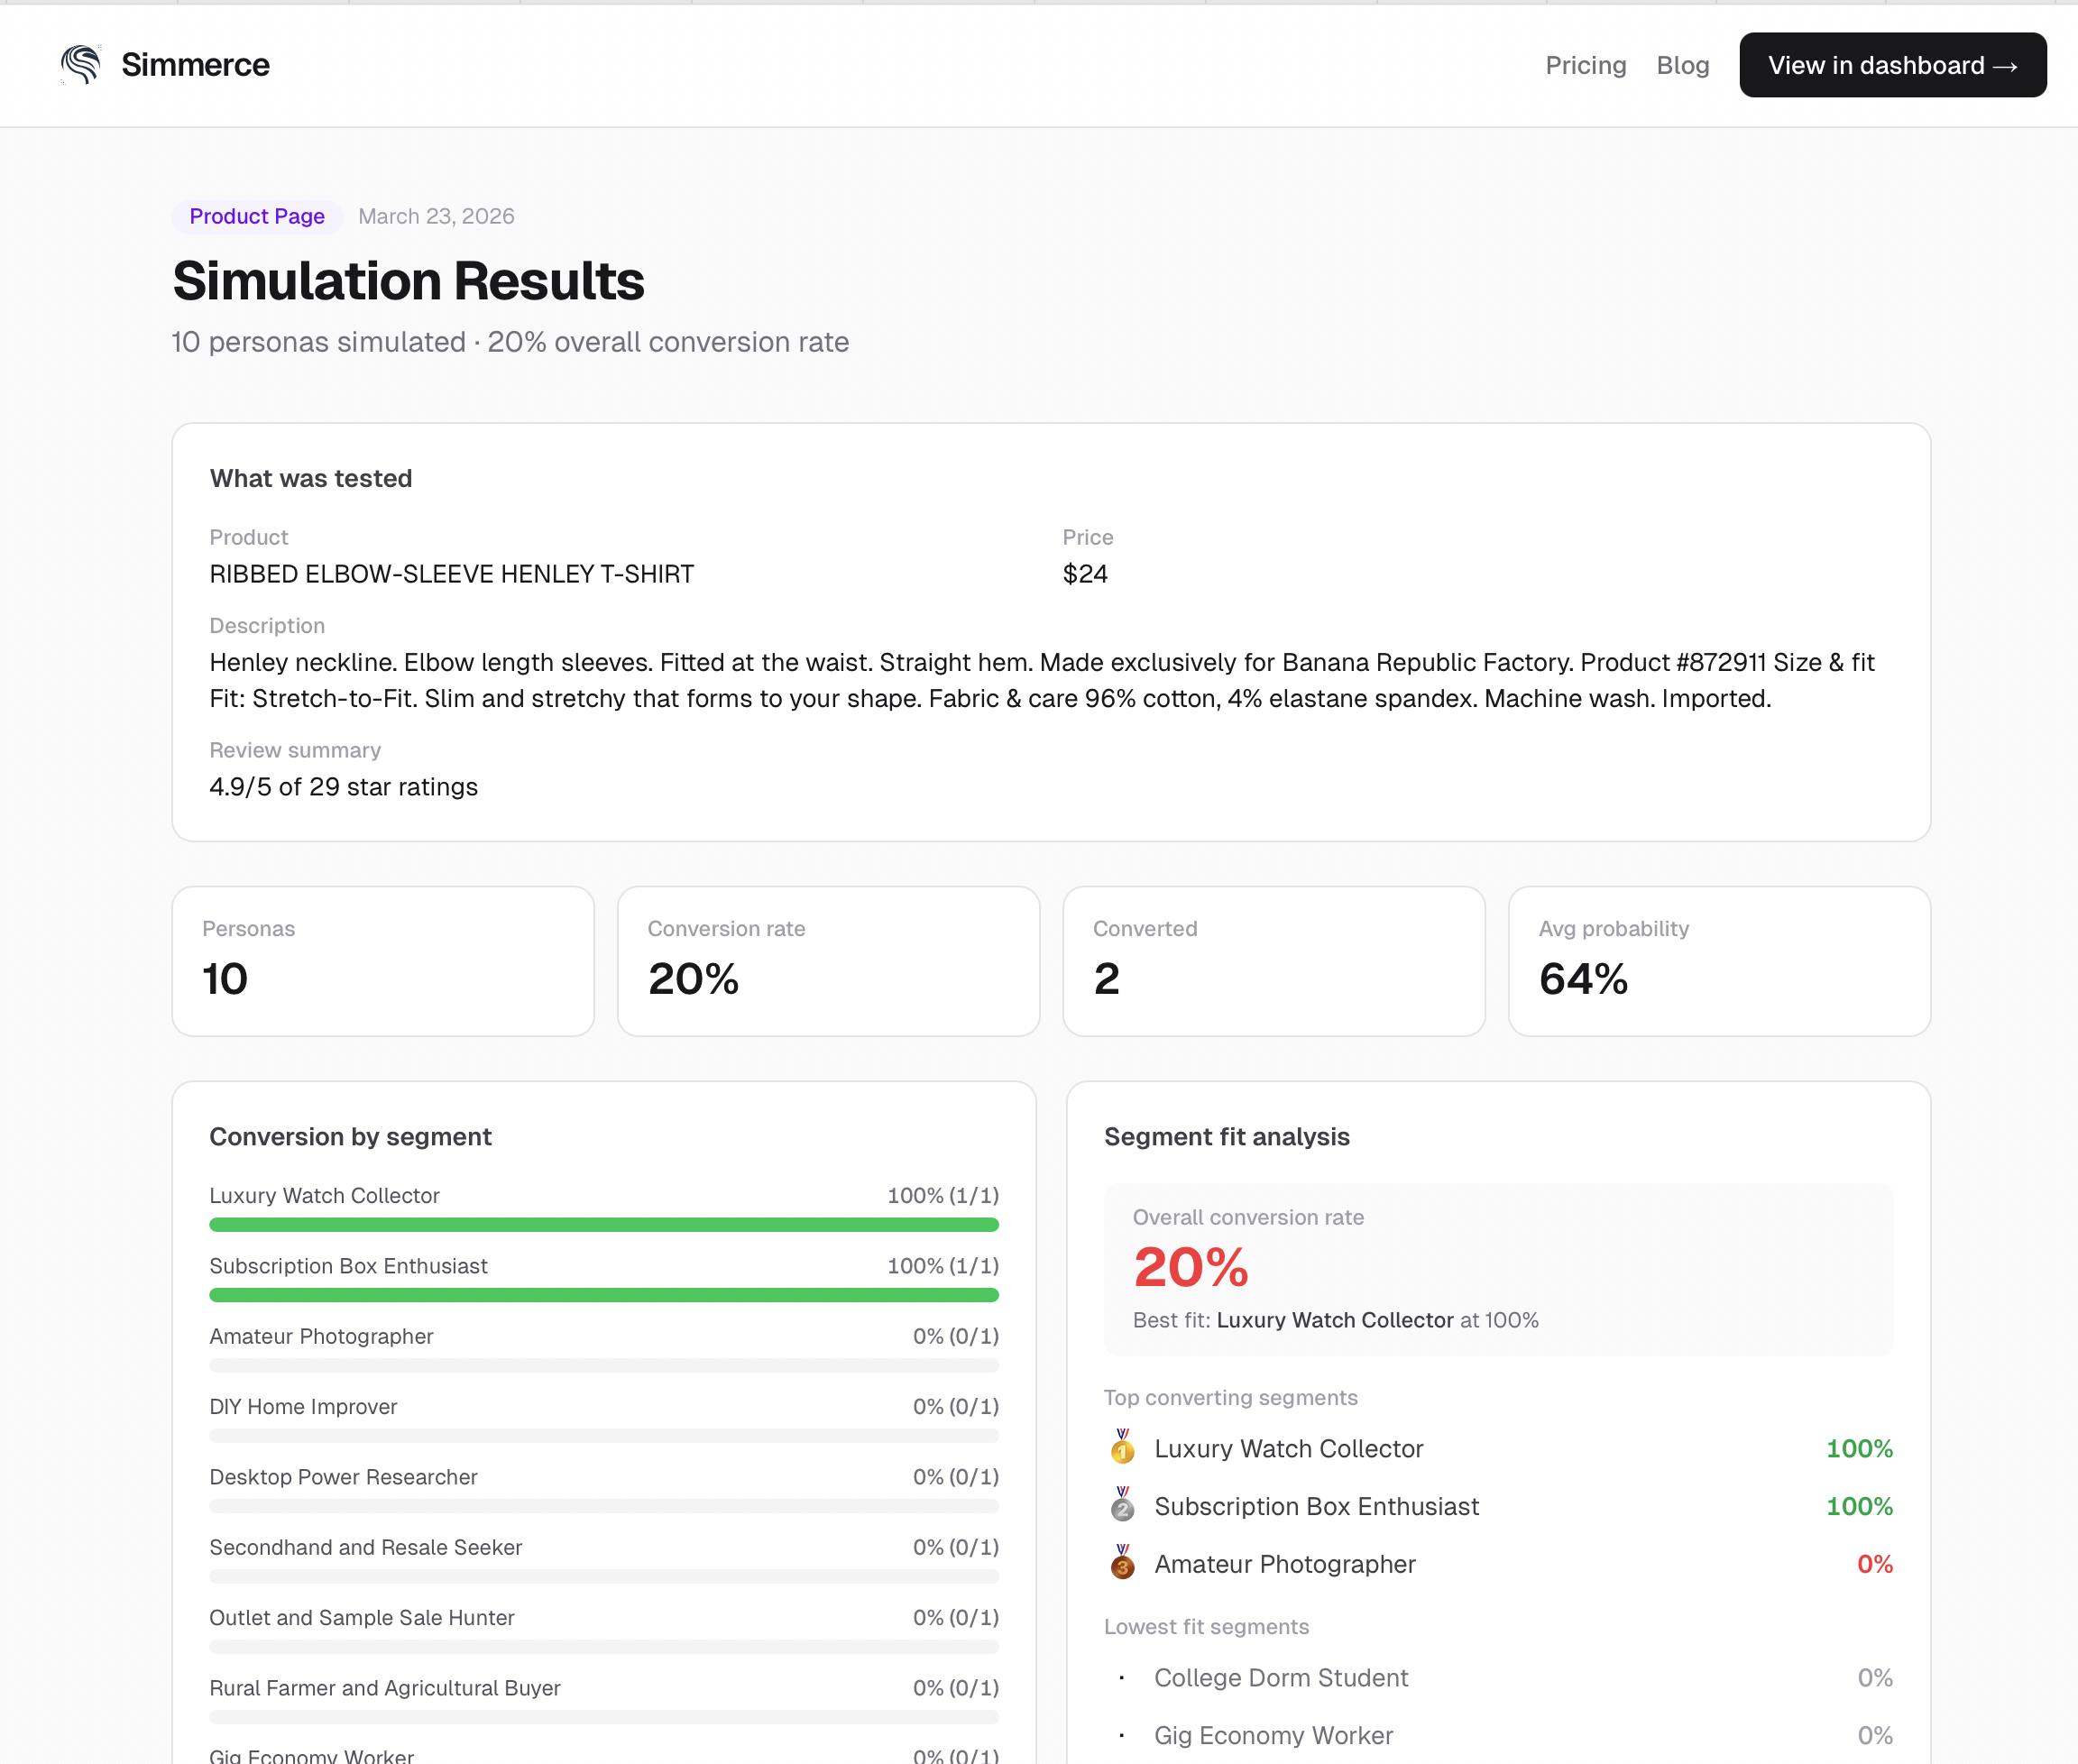The width and height of the screenshot is (2078, 1764).
Task: Open the Blog page
Action: (1683, 64)
